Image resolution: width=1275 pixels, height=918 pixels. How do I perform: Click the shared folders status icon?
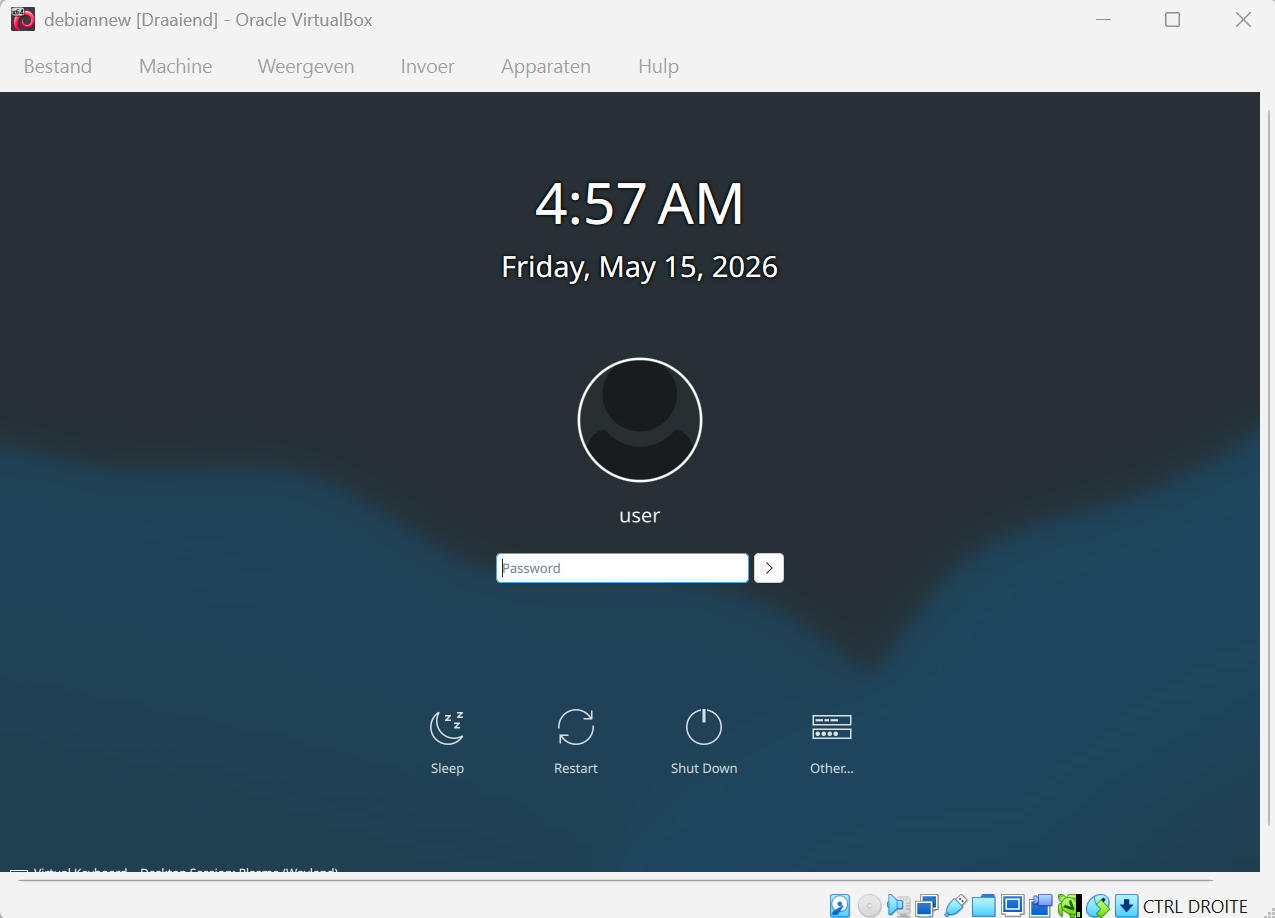point(984,906)
